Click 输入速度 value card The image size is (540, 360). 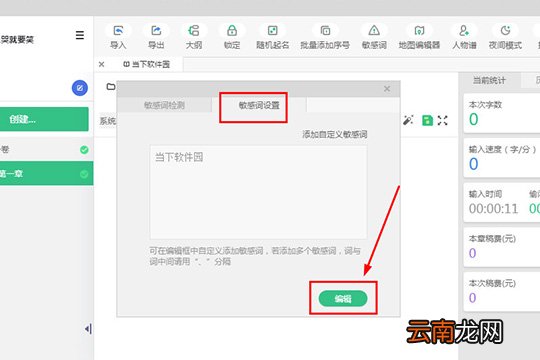point(502,158)
